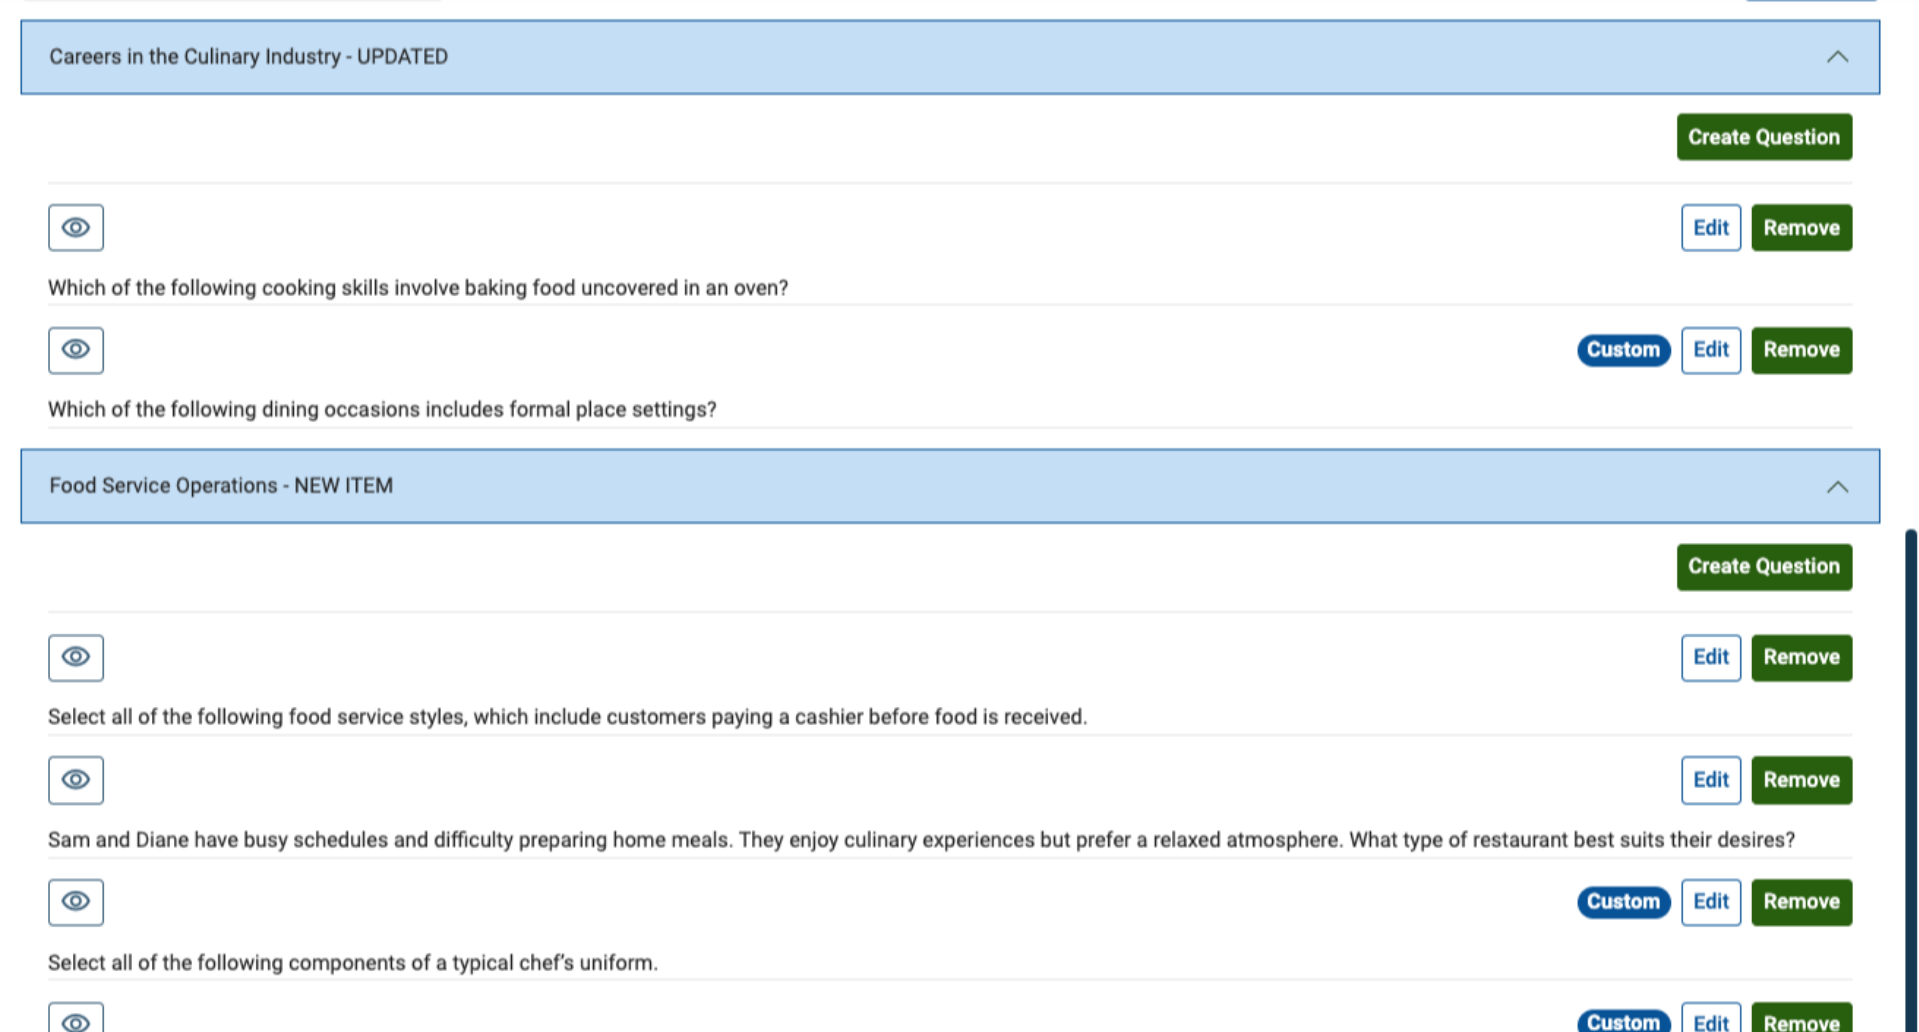The width and height of the screenshot is (1919, 1032).
Task: Preview the baking food uncovered question
Action: 76,228
